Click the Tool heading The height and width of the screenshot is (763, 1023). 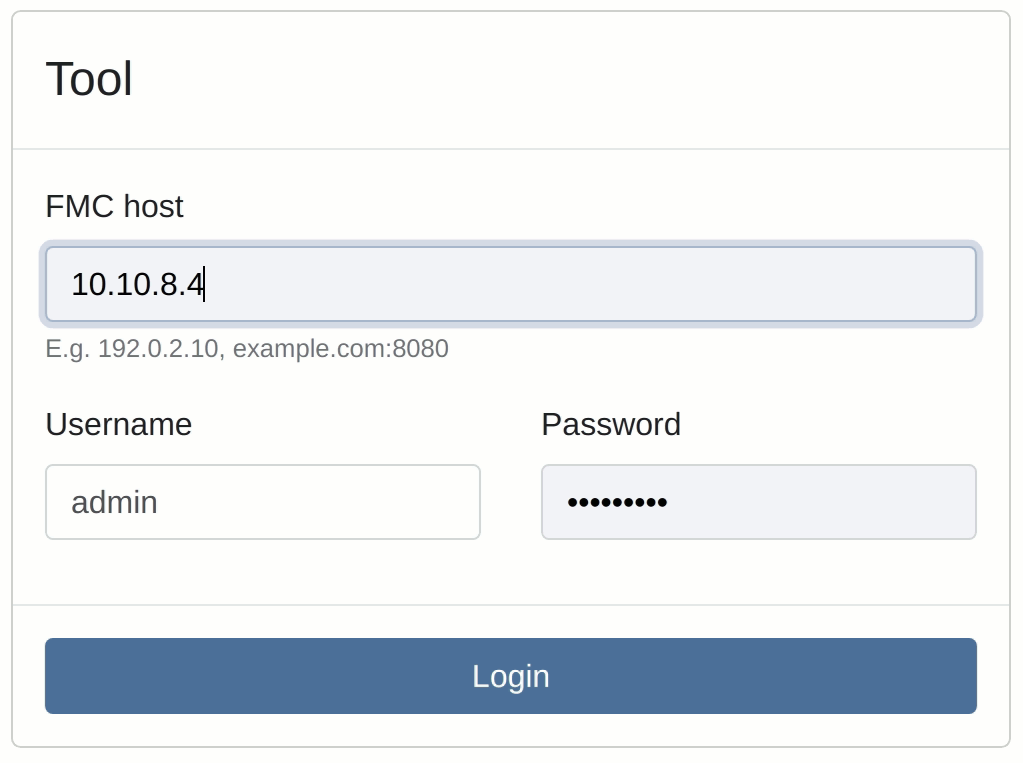pyautogui.click(x=90, y=79)
